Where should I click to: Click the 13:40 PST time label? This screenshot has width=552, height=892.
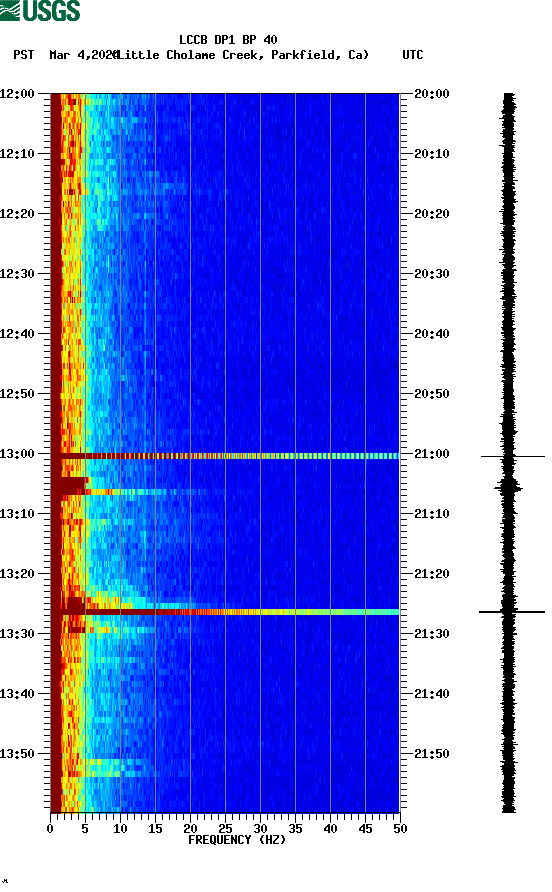pos(18,693)
